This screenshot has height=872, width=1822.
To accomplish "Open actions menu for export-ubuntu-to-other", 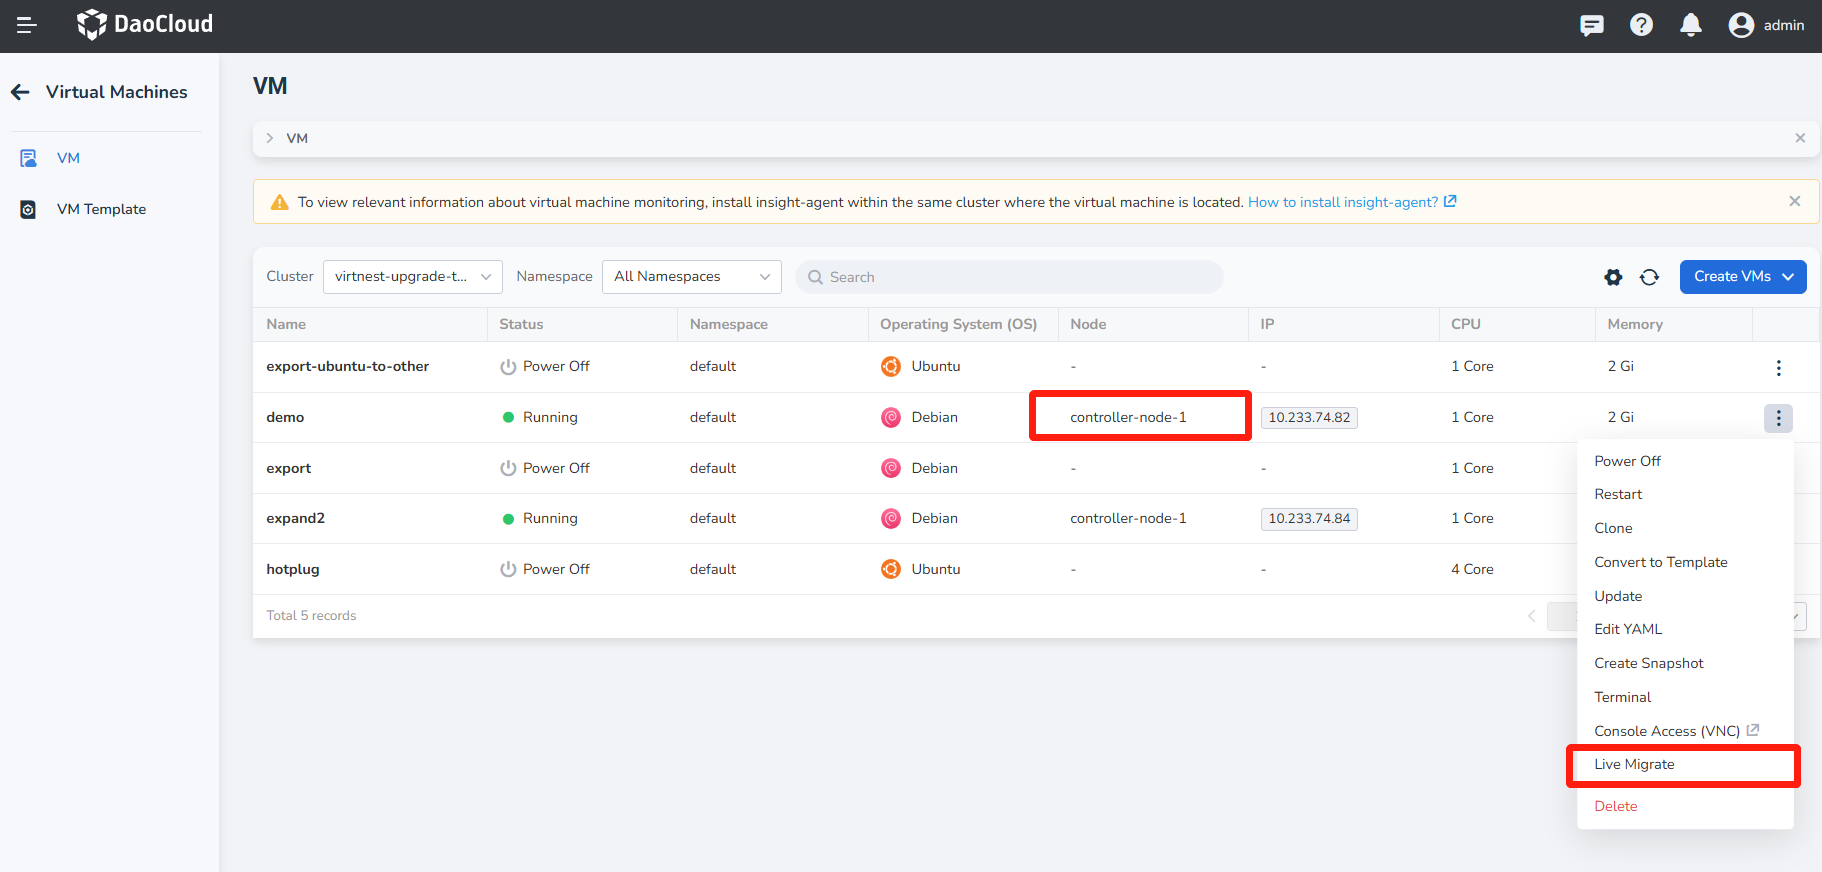I will pos(1778,367).
